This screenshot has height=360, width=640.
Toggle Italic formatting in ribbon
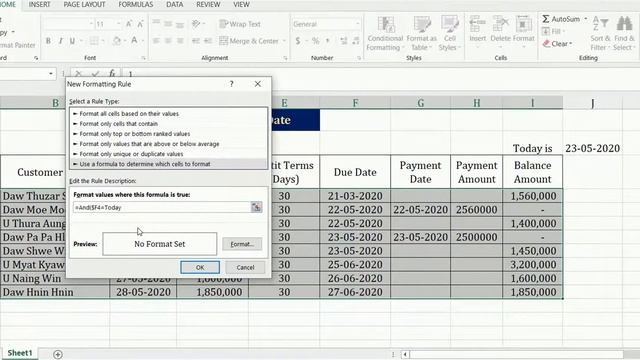click(x=60, y=41)
